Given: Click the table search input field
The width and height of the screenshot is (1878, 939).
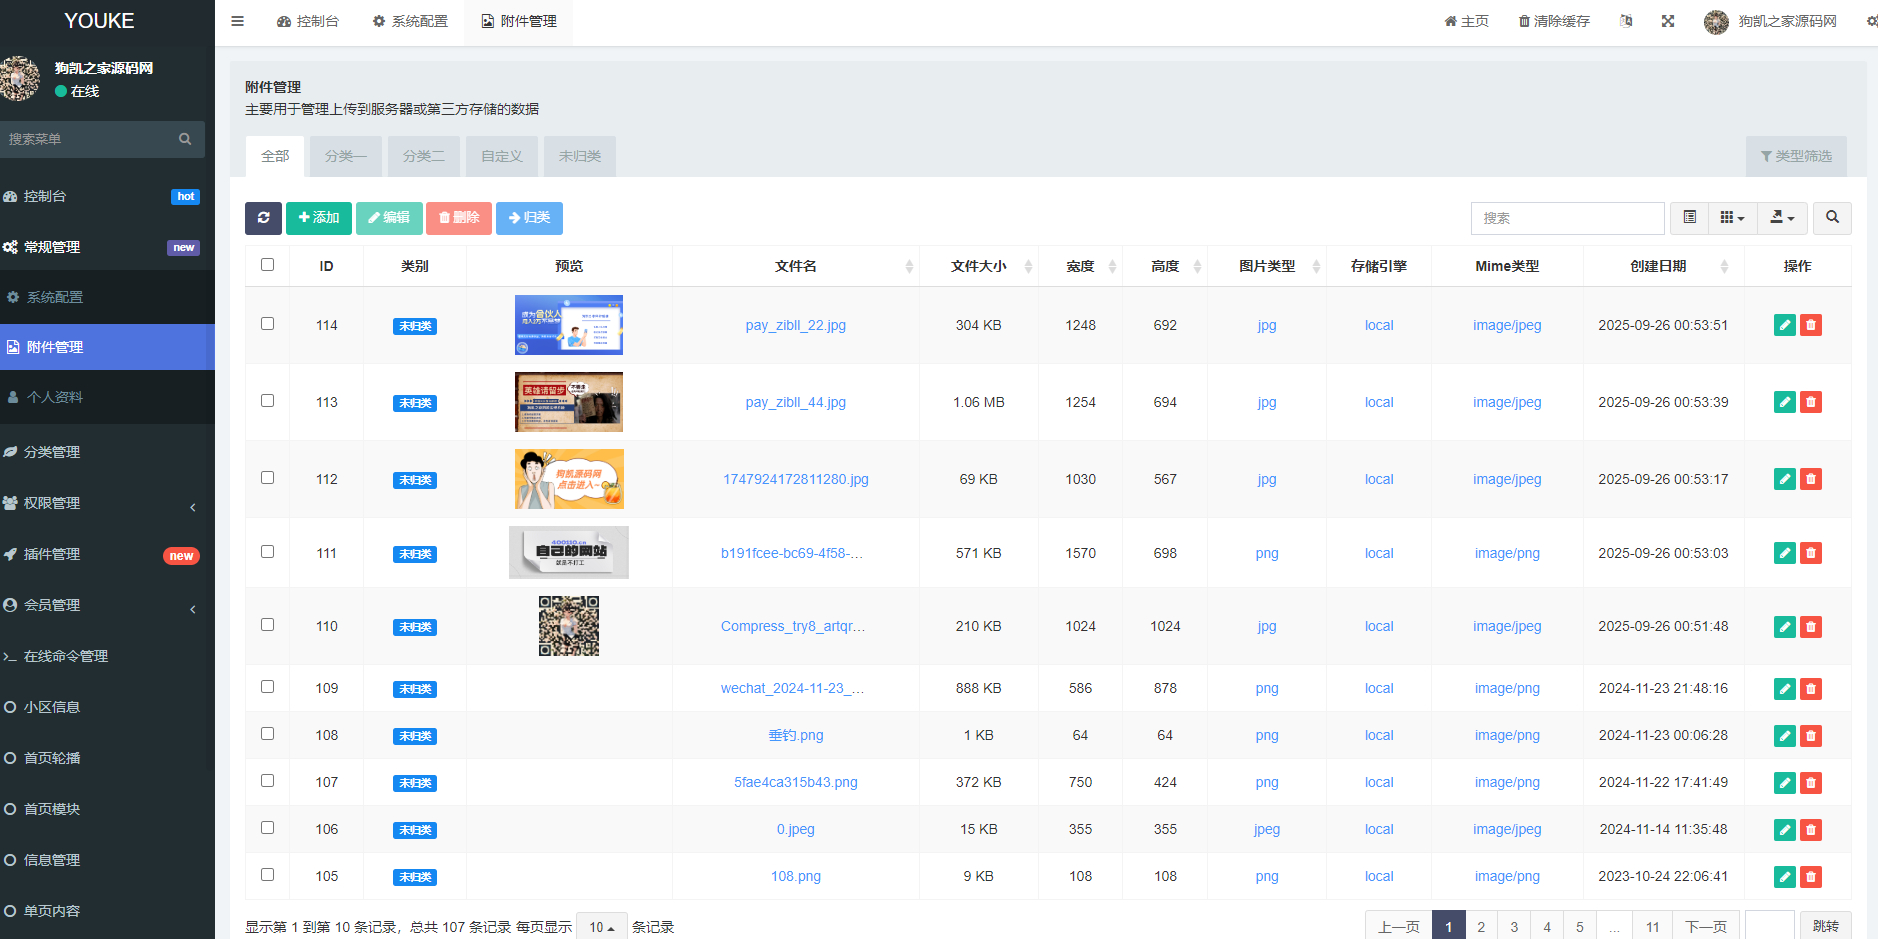Looking at the screenshot, I should (x=1567, y=218).
